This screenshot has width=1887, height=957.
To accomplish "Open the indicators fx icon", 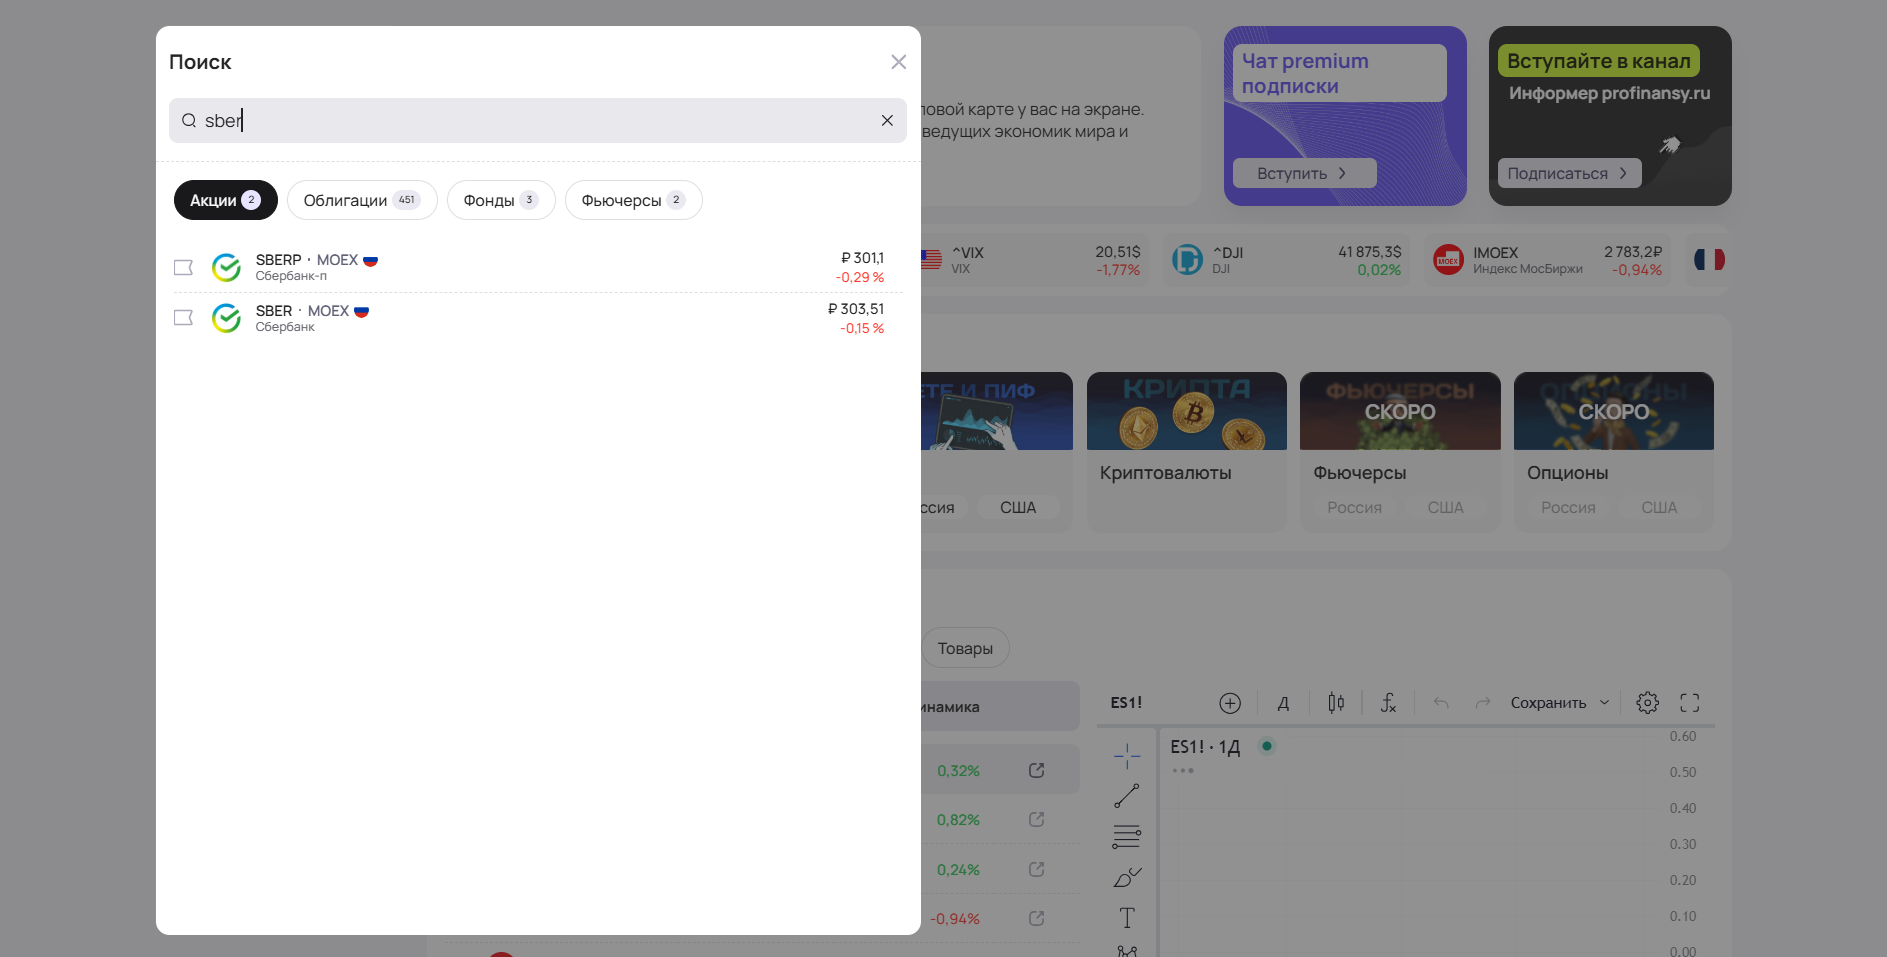I will 1388,703.
